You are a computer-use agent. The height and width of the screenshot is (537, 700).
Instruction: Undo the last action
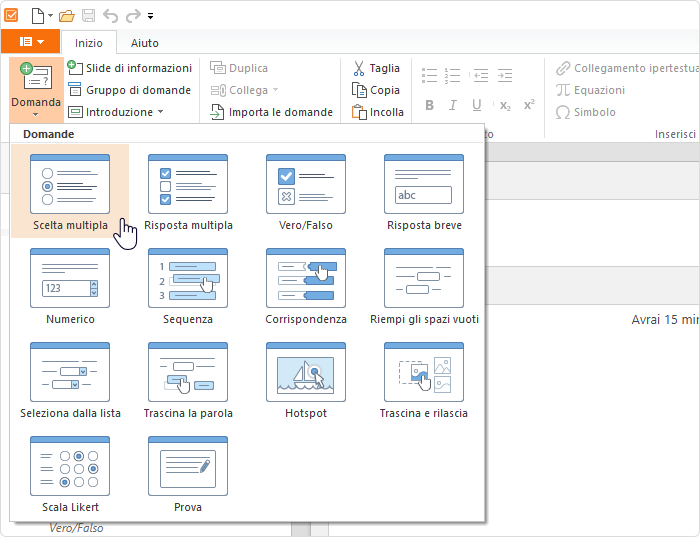pyautogui.click(x=110, y=17)
